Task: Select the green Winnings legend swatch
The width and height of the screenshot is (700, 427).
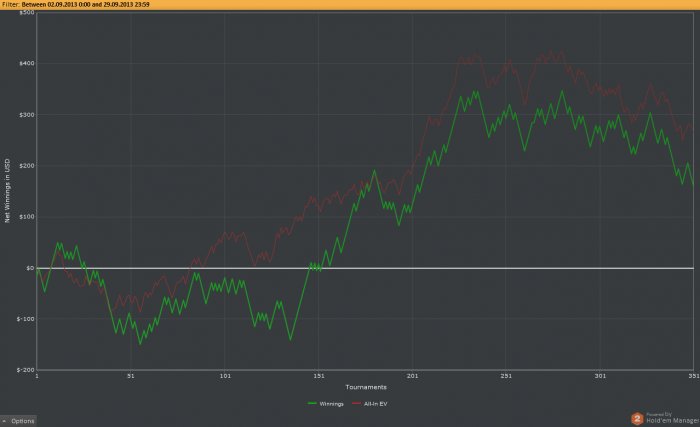Action: pyautogui.click(x=312, y=404)
